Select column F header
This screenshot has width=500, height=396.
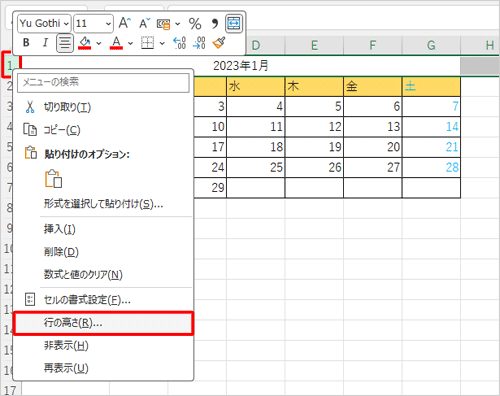click(x=373, y=45)
